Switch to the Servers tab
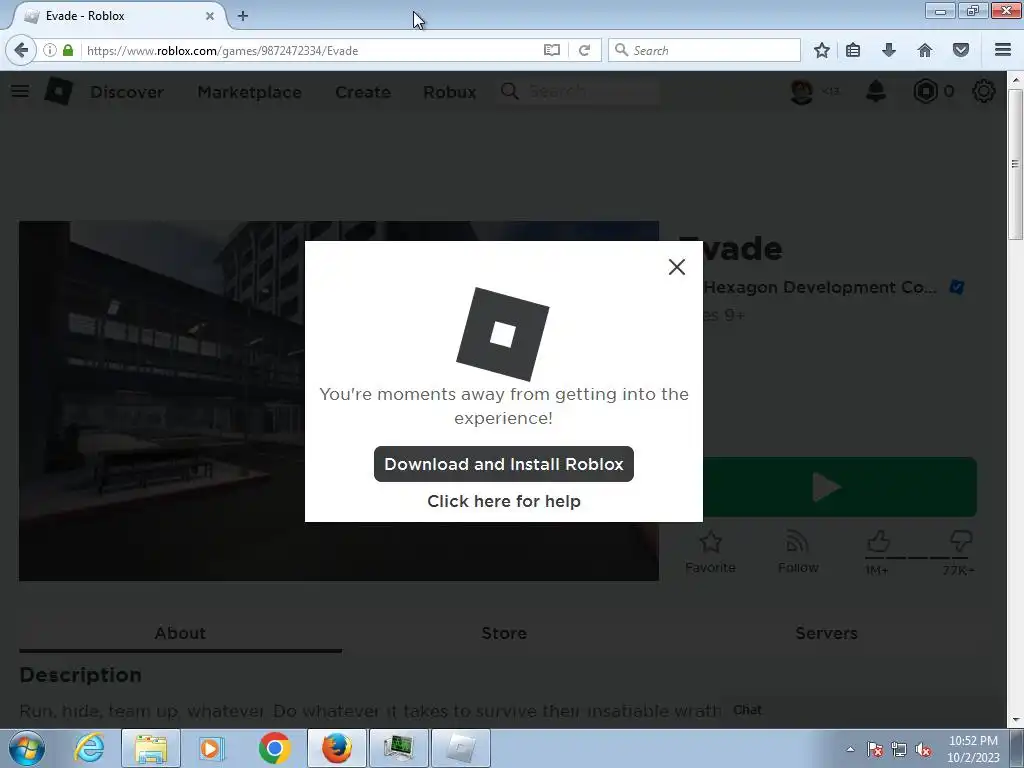This screenshot has height=768, width=1024. point(826,633)
